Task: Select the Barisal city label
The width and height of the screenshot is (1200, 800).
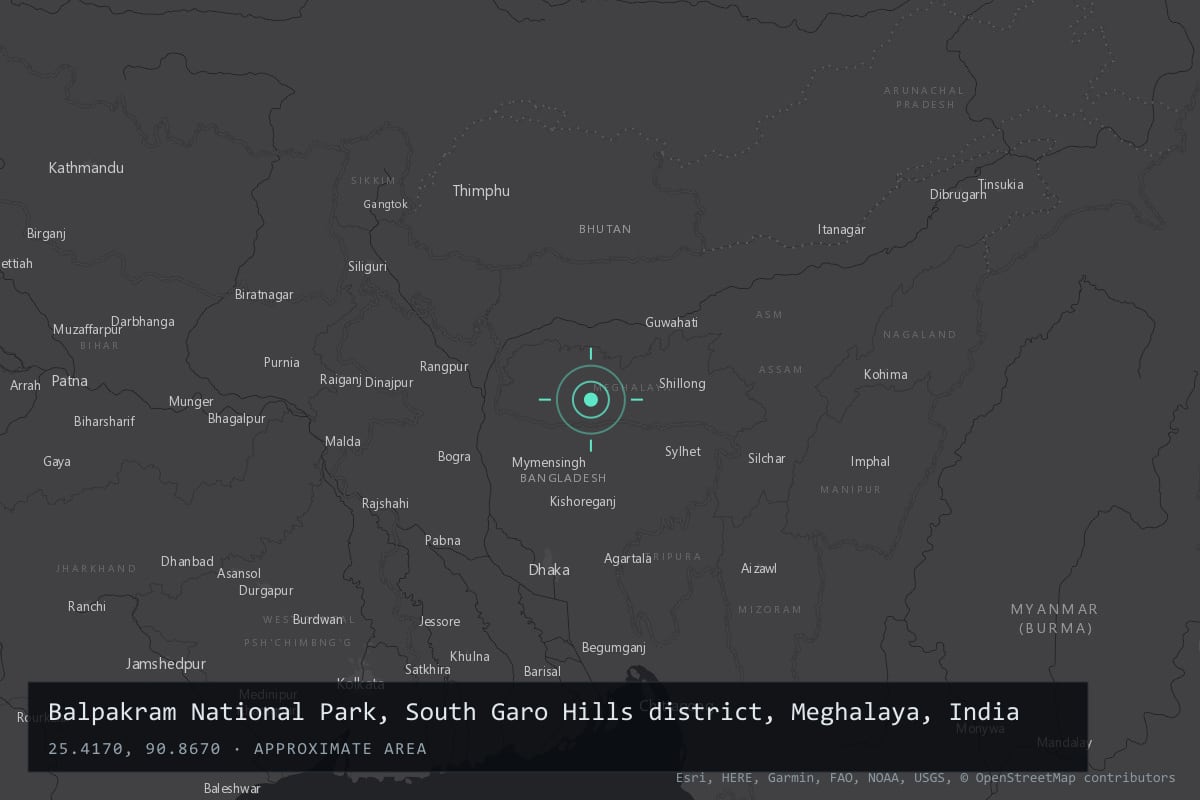Action: (542, 672)
